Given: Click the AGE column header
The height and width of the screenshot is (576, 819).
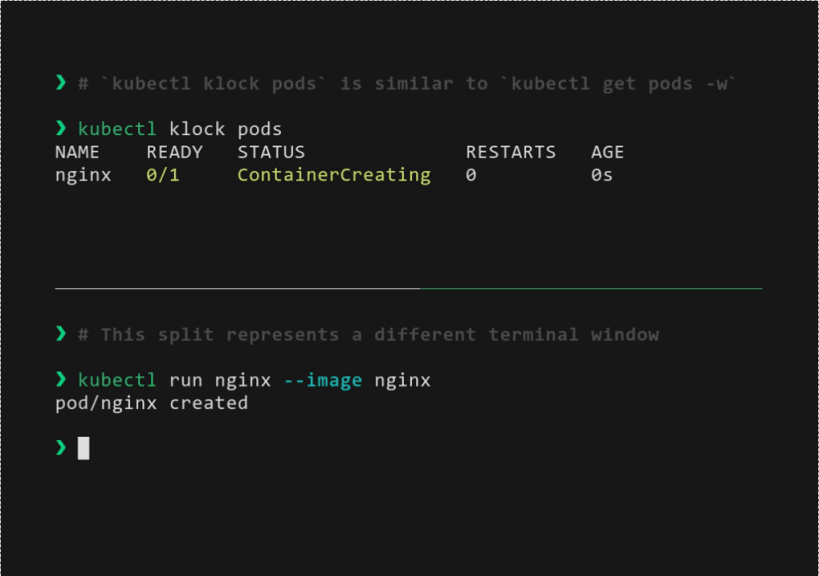Looking at the screenshot, I should coord(607,152).
